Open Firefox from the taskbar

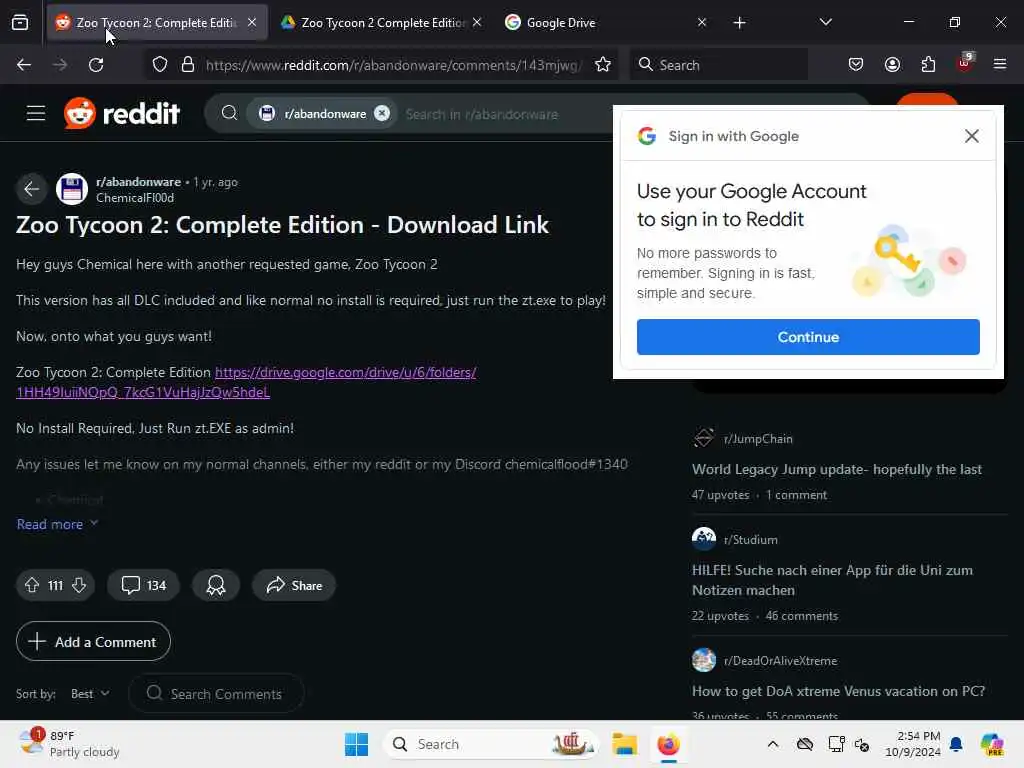tap(668, 744)
